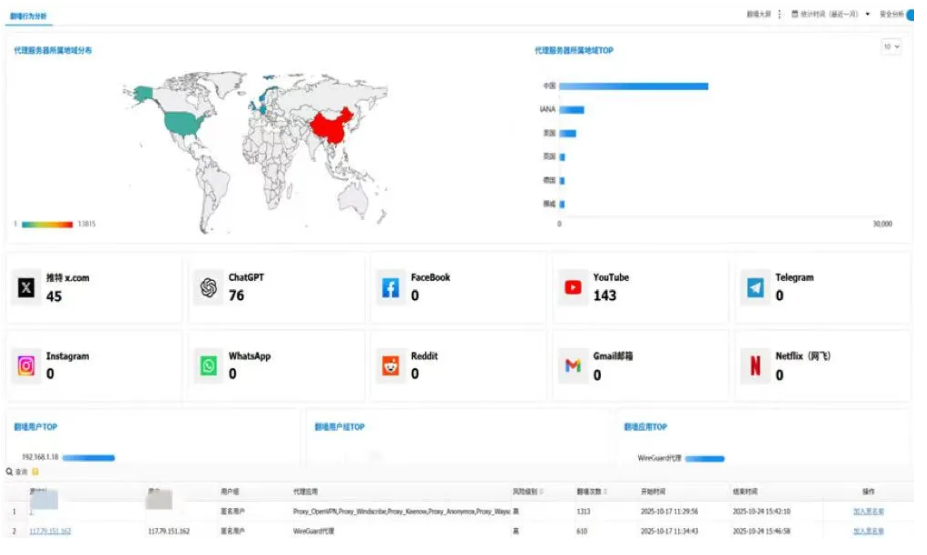This screenshot has width=927, height=555.
Task: Click the Reddit mascot icon
Action: (391, 366)
